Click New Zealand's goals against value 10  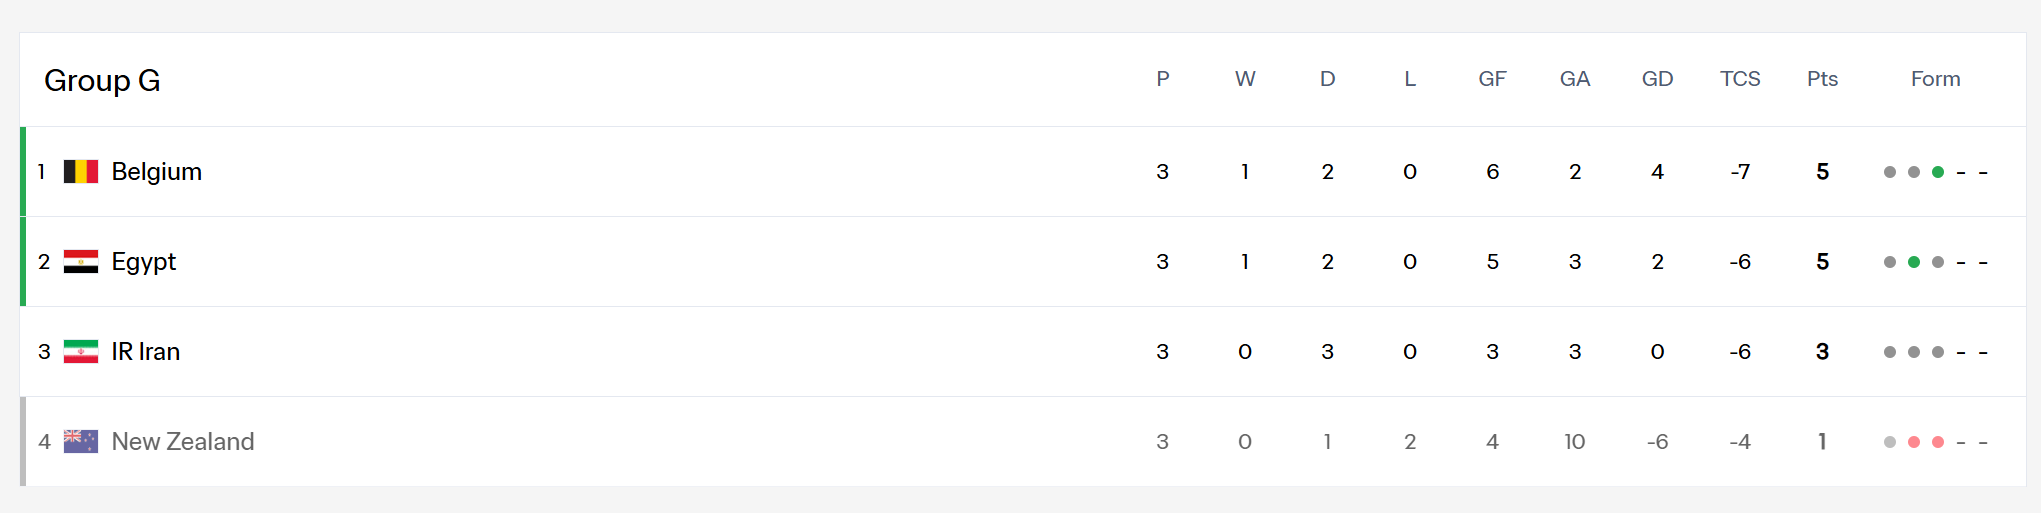pyautogui.click(x=1575, y=442)
